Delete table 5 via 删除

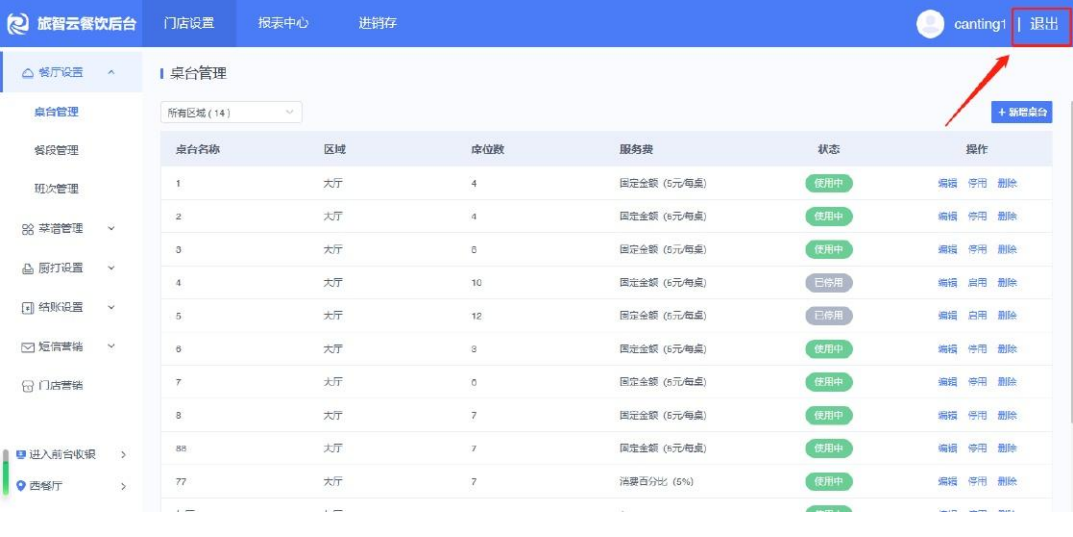[1007, 315]
